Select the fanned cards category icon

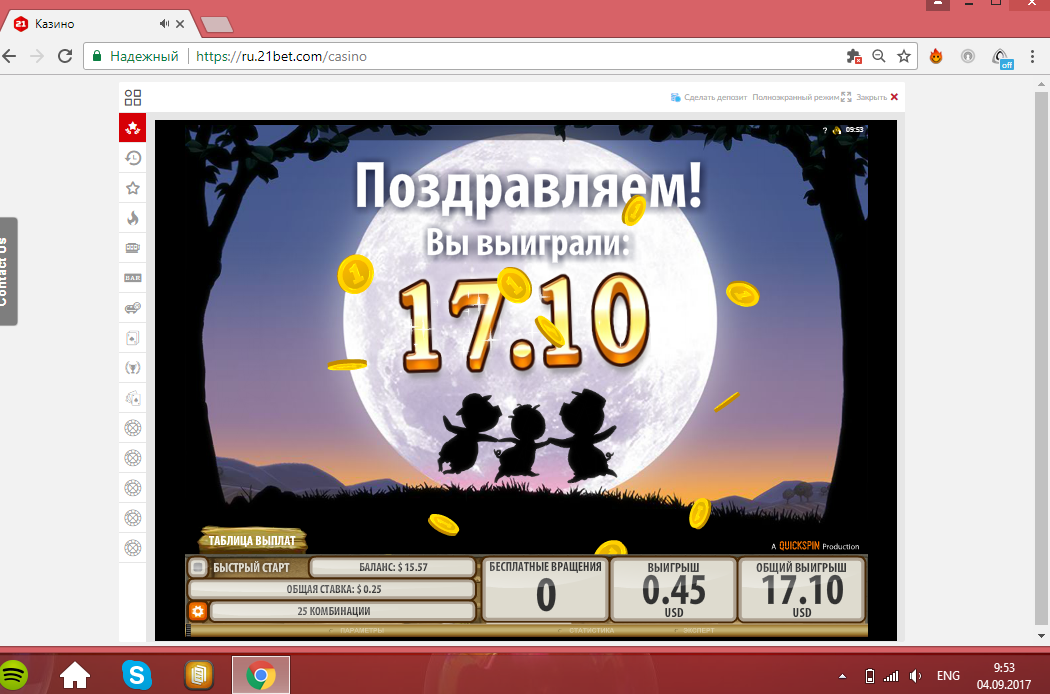pyautogui.click(x=133, y=398)
